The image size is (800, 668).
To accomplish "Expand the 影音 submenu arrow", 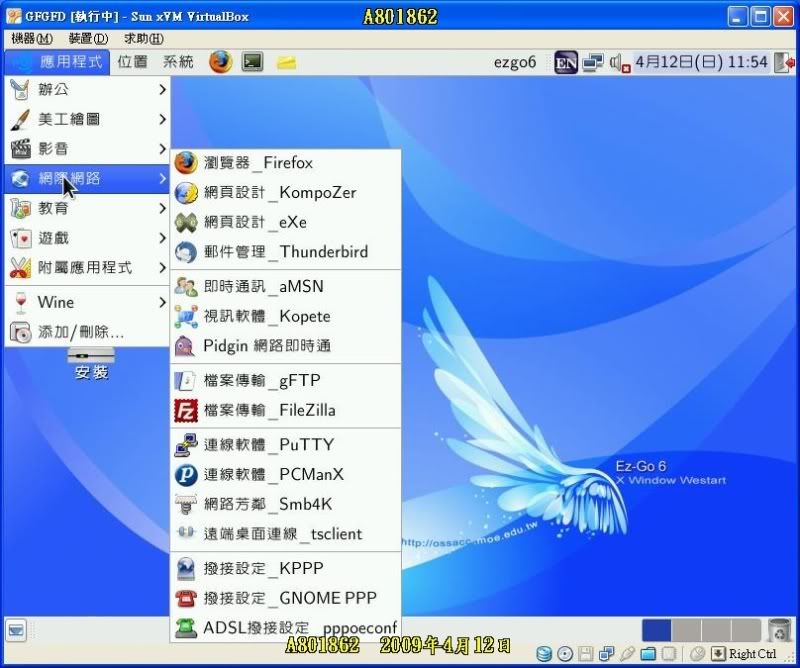I will pyautogui.click(x=162, y=149).
